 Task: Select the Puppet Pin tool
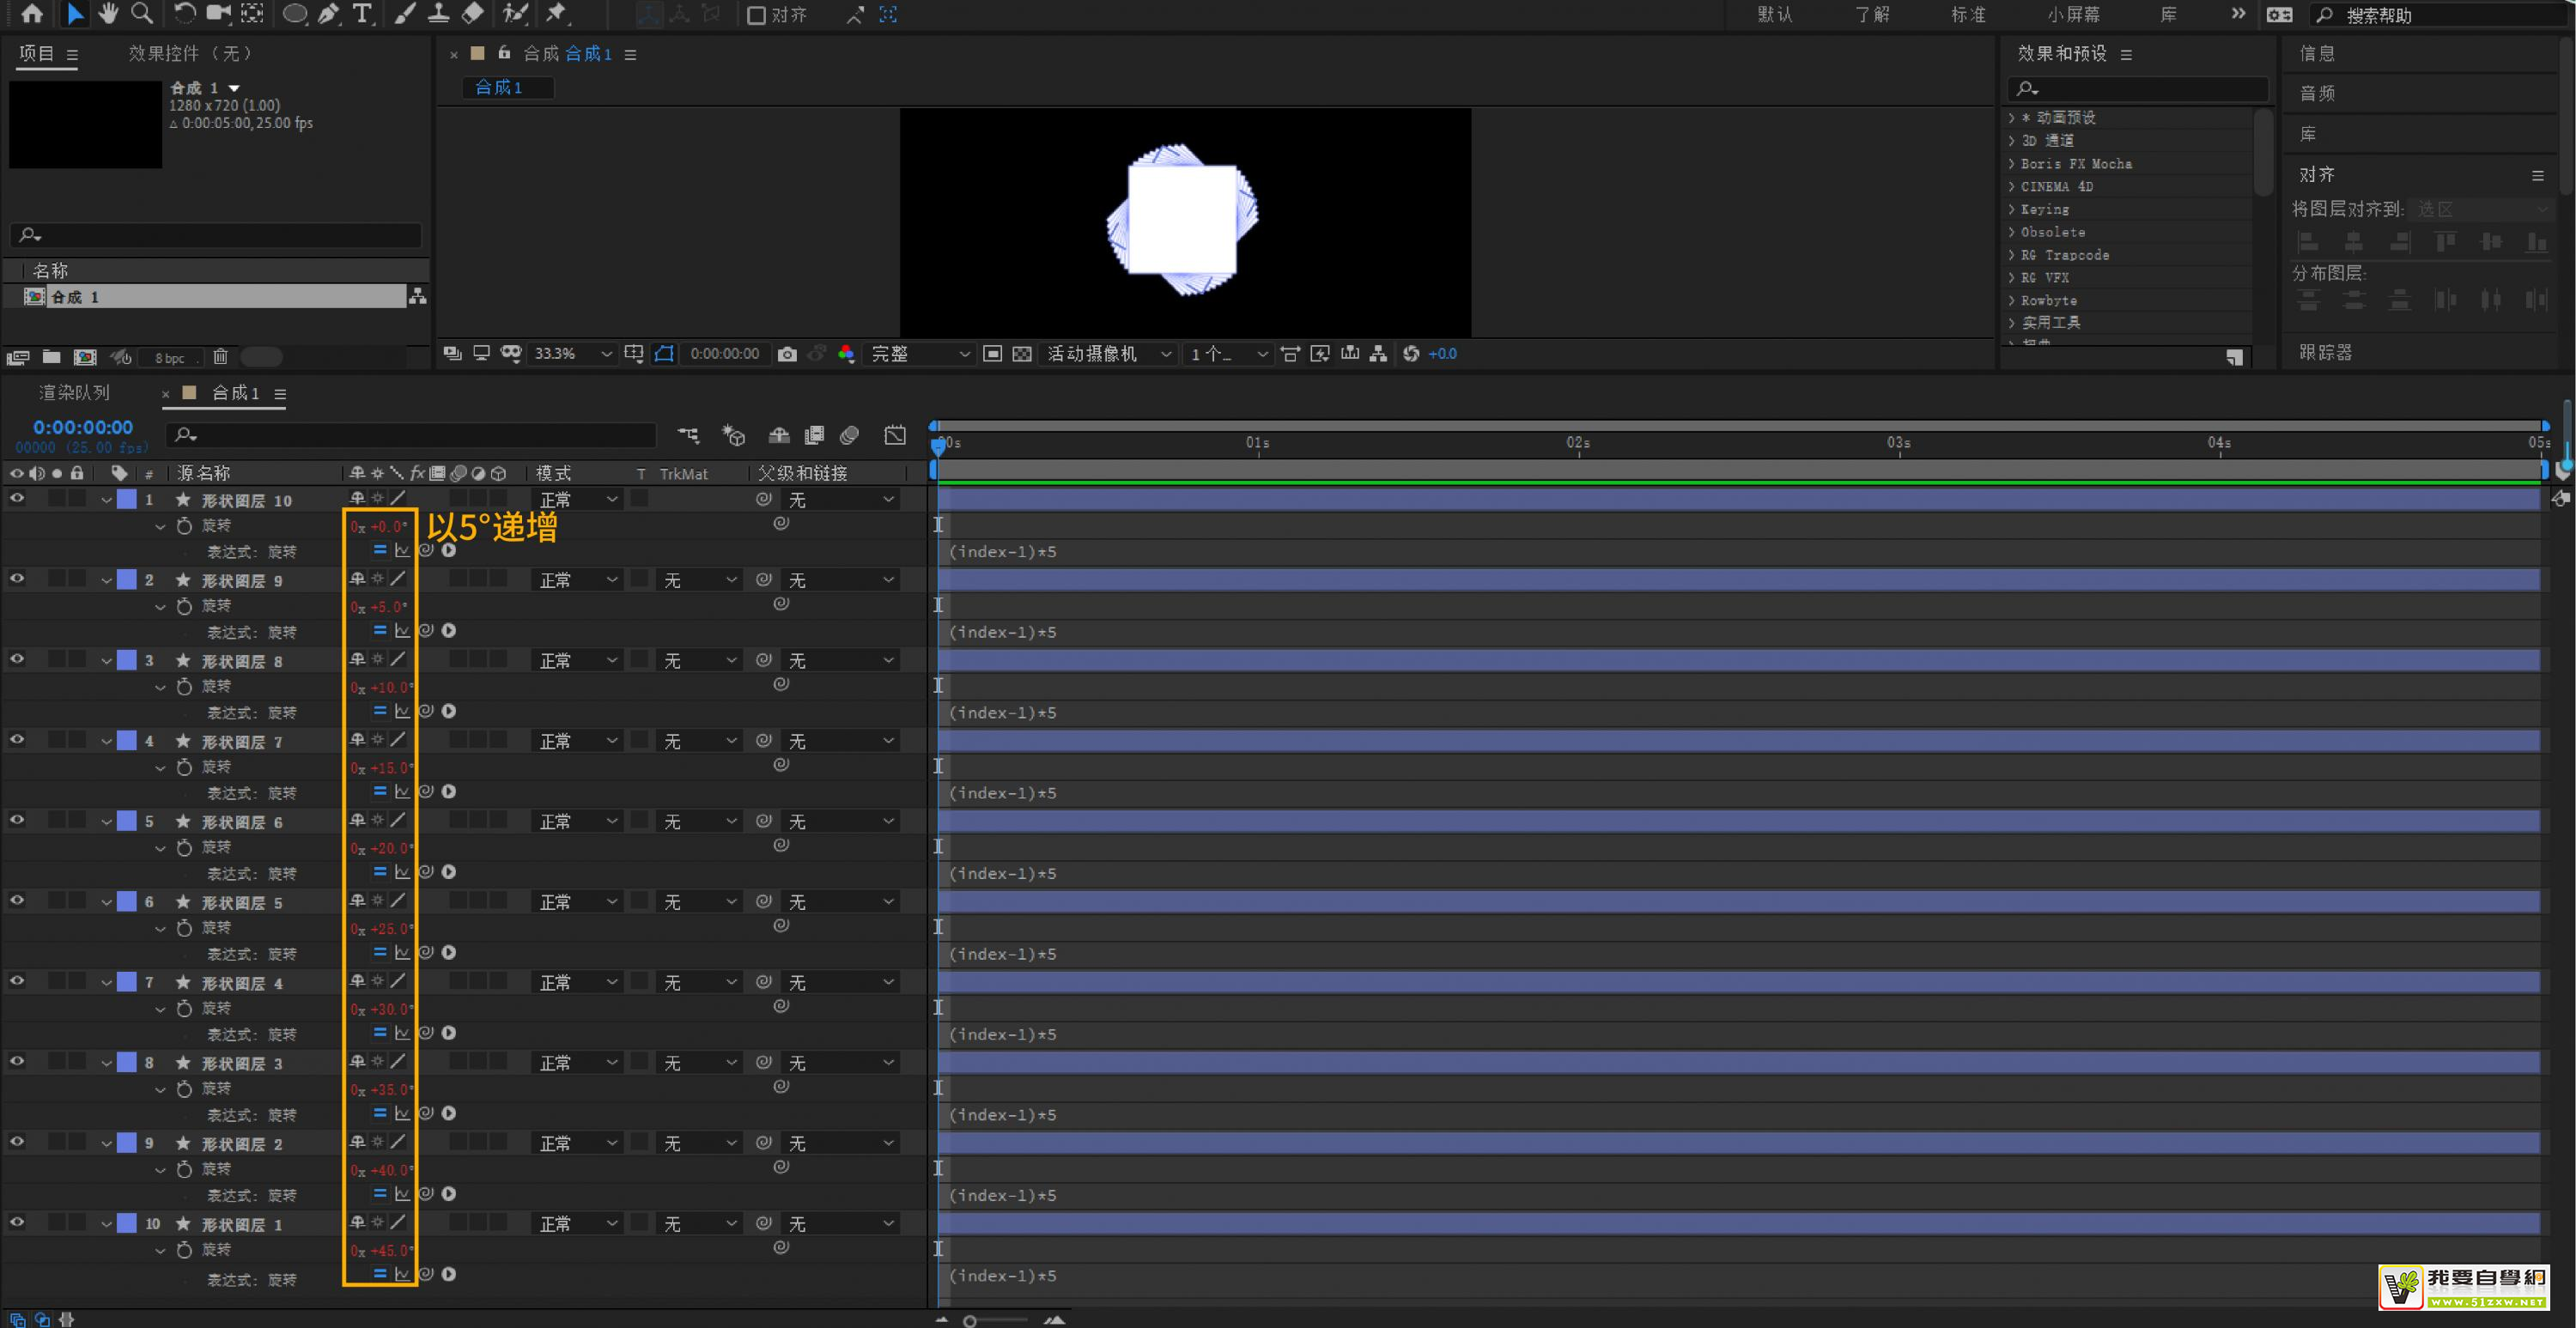point(556,14)
